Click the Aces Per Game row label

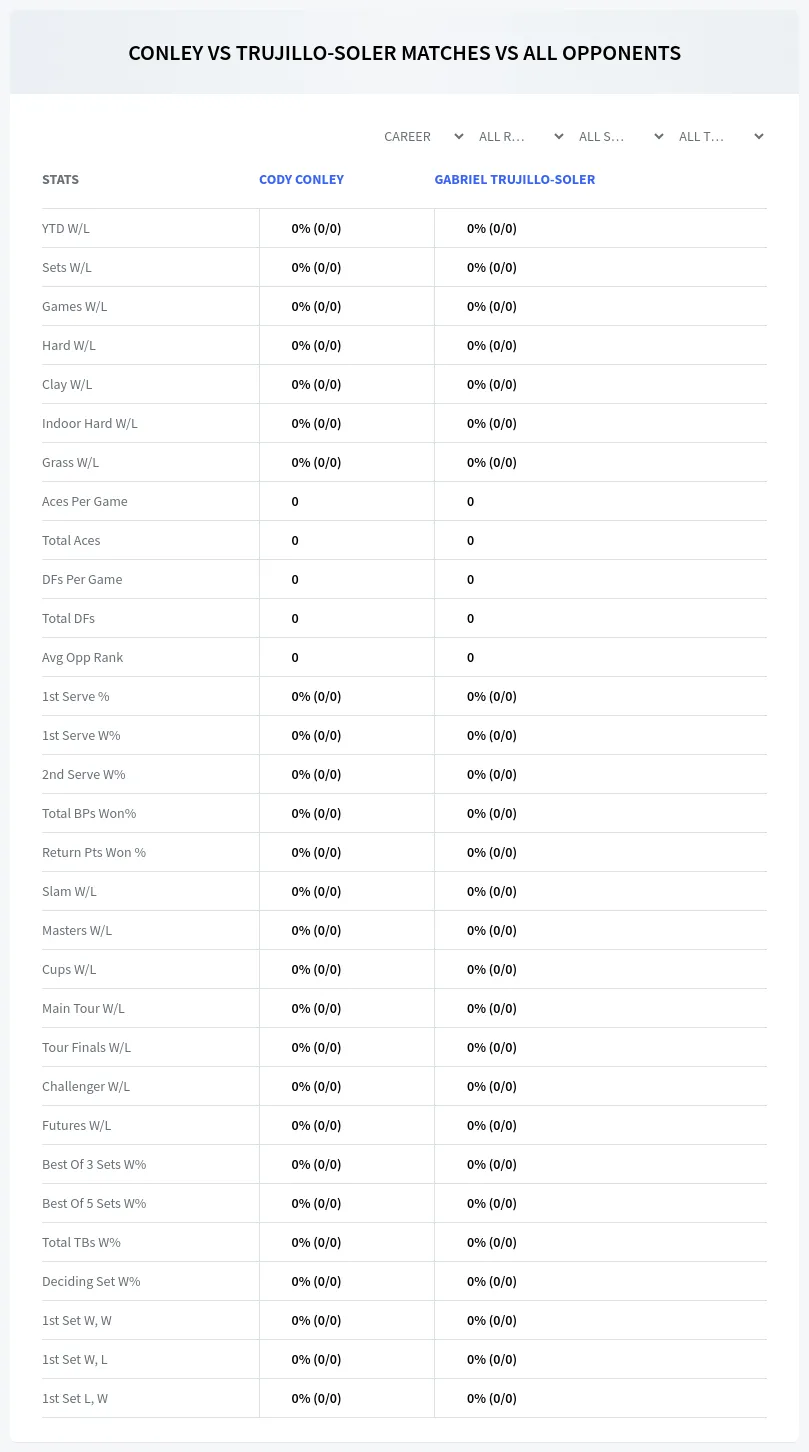pos(85,501)
